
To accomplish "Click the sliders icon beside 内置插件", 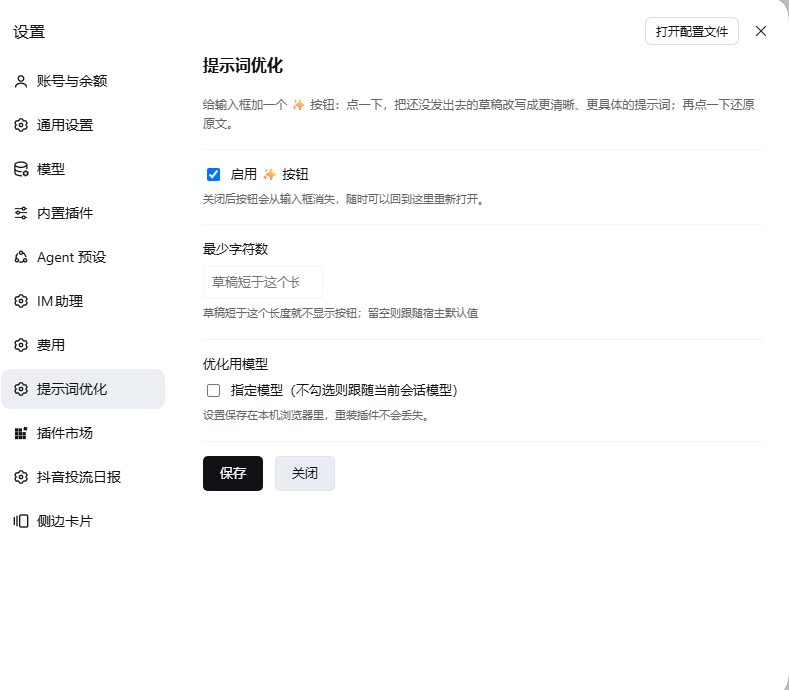I will [21, 213].
